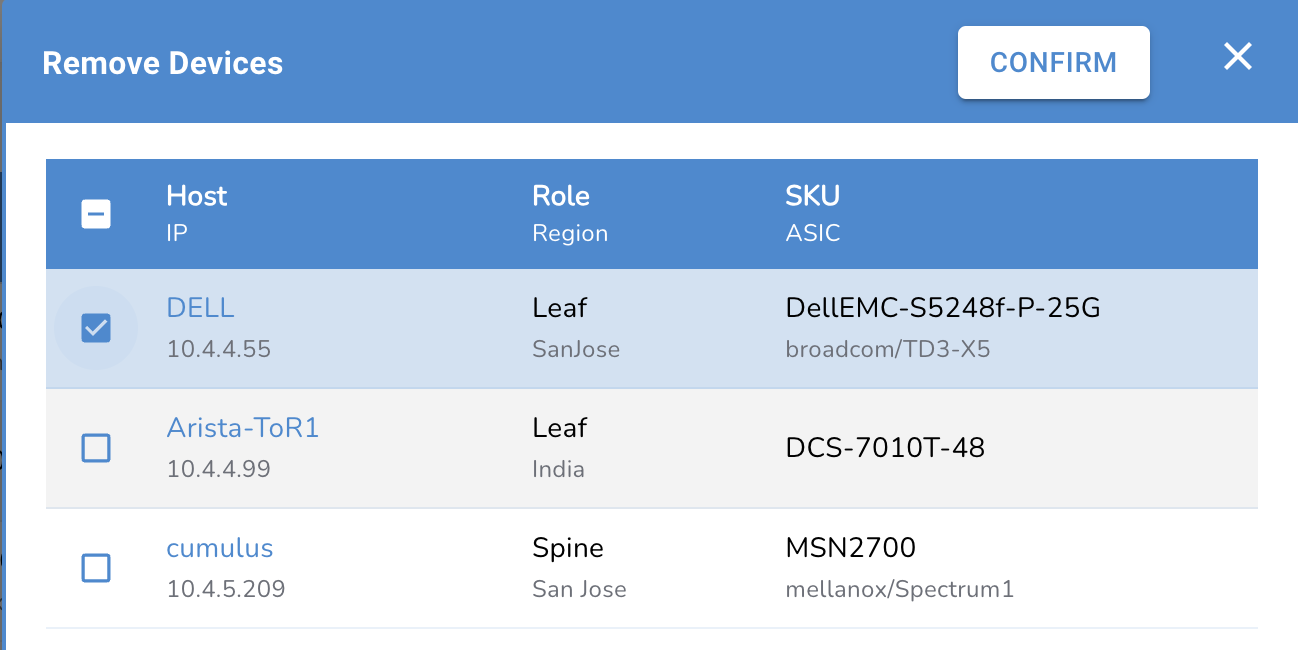This screenshot has height=650, width=1298.
Task: Click the ASIC sub-header label
Action: click(812, 234)
